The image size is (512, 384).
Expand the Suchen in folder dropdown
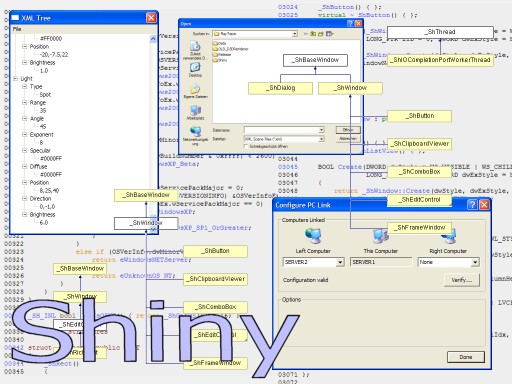295,34
